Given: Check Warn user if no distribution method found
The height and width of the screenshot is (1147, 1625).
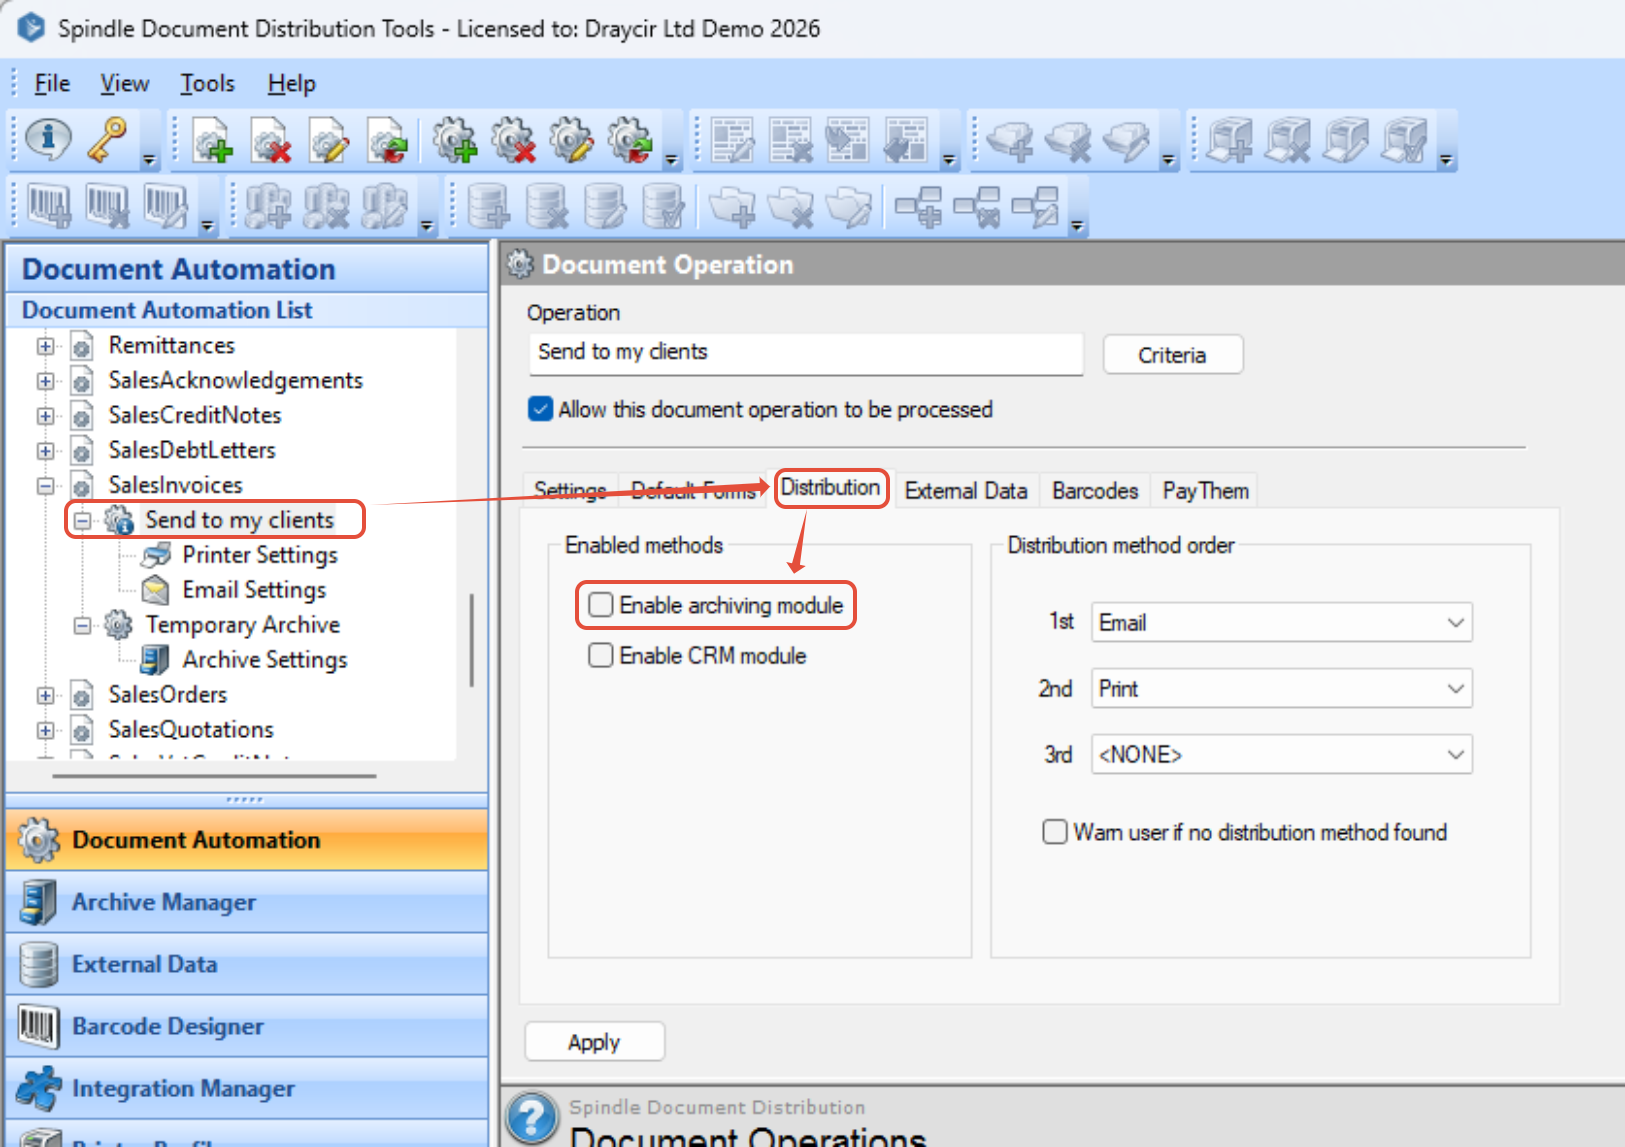Looking at the screenshot, I should 1055,832.
